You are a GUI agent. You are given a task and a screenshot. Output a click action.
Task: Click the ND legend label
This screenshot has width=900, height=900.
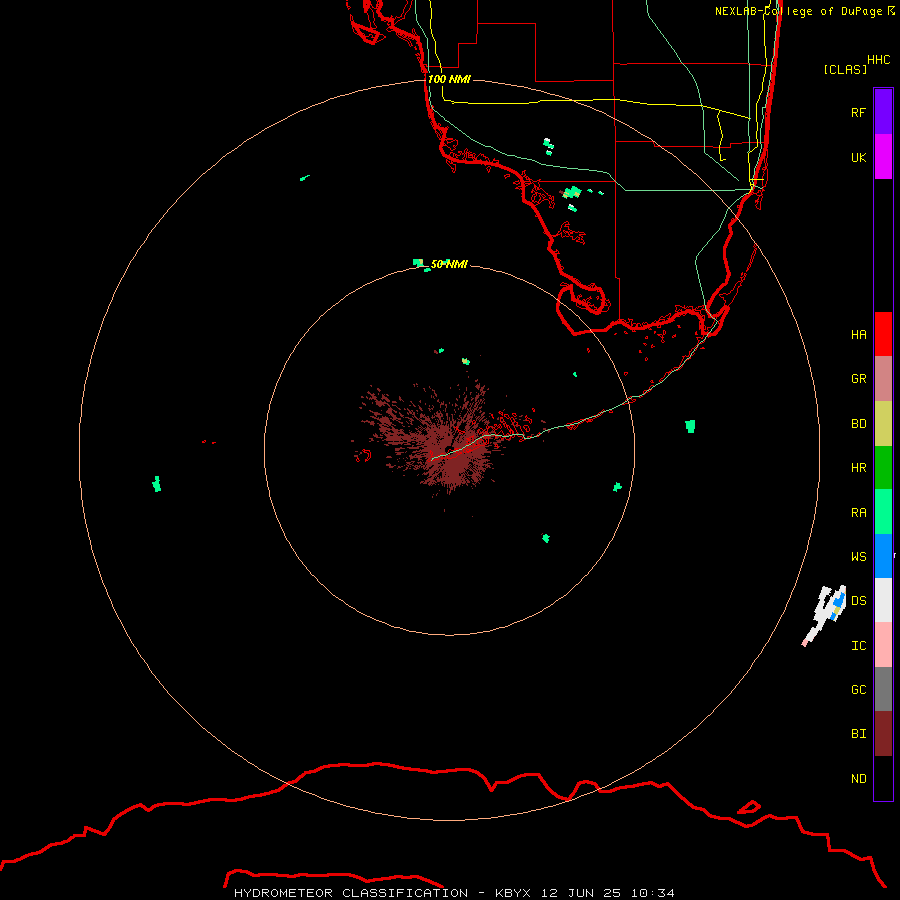click(x=859, y=779)
